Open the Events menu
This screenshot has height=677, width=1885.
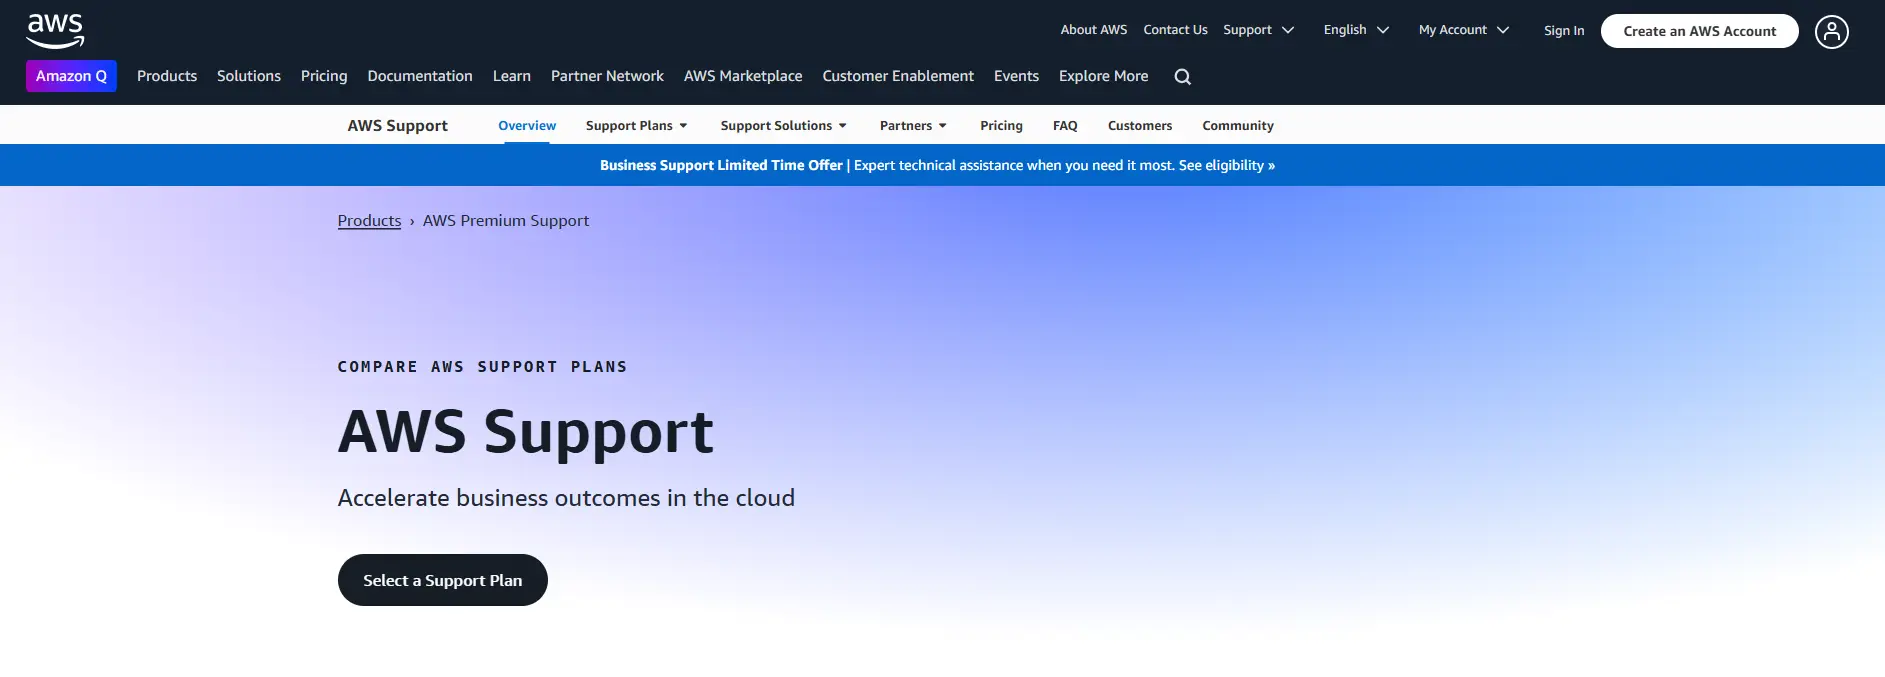click(x=1016, y=76)
